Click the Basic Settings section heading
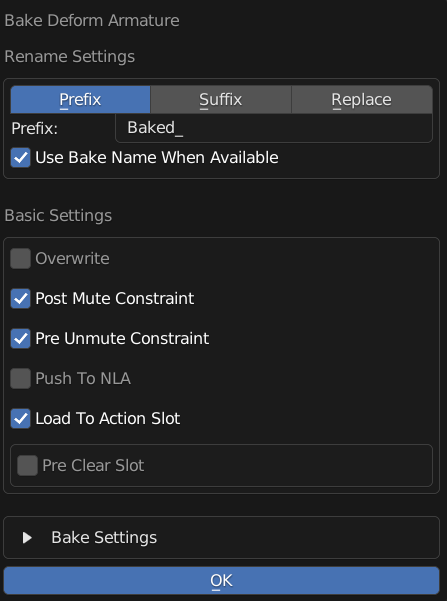Image resolution: width=447 pixels, height=601 pixels. click(58, 215)
